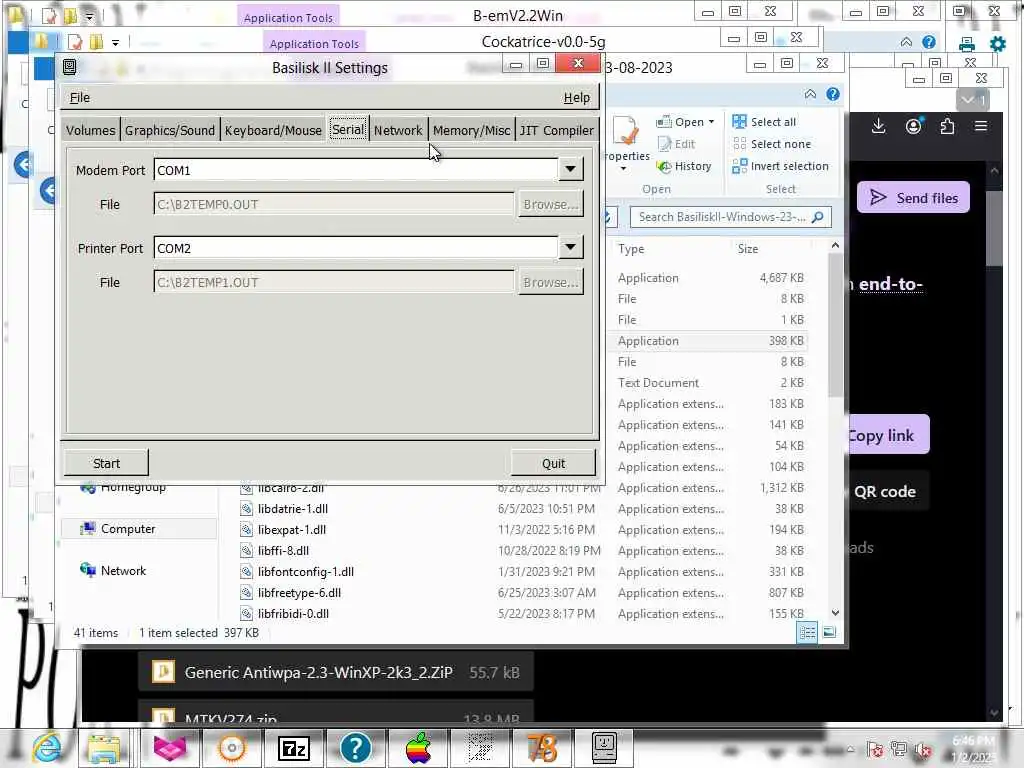Open File Explorer from the taskbar
The width and height of the screenshot is (1024, 768).
(104, 748)
